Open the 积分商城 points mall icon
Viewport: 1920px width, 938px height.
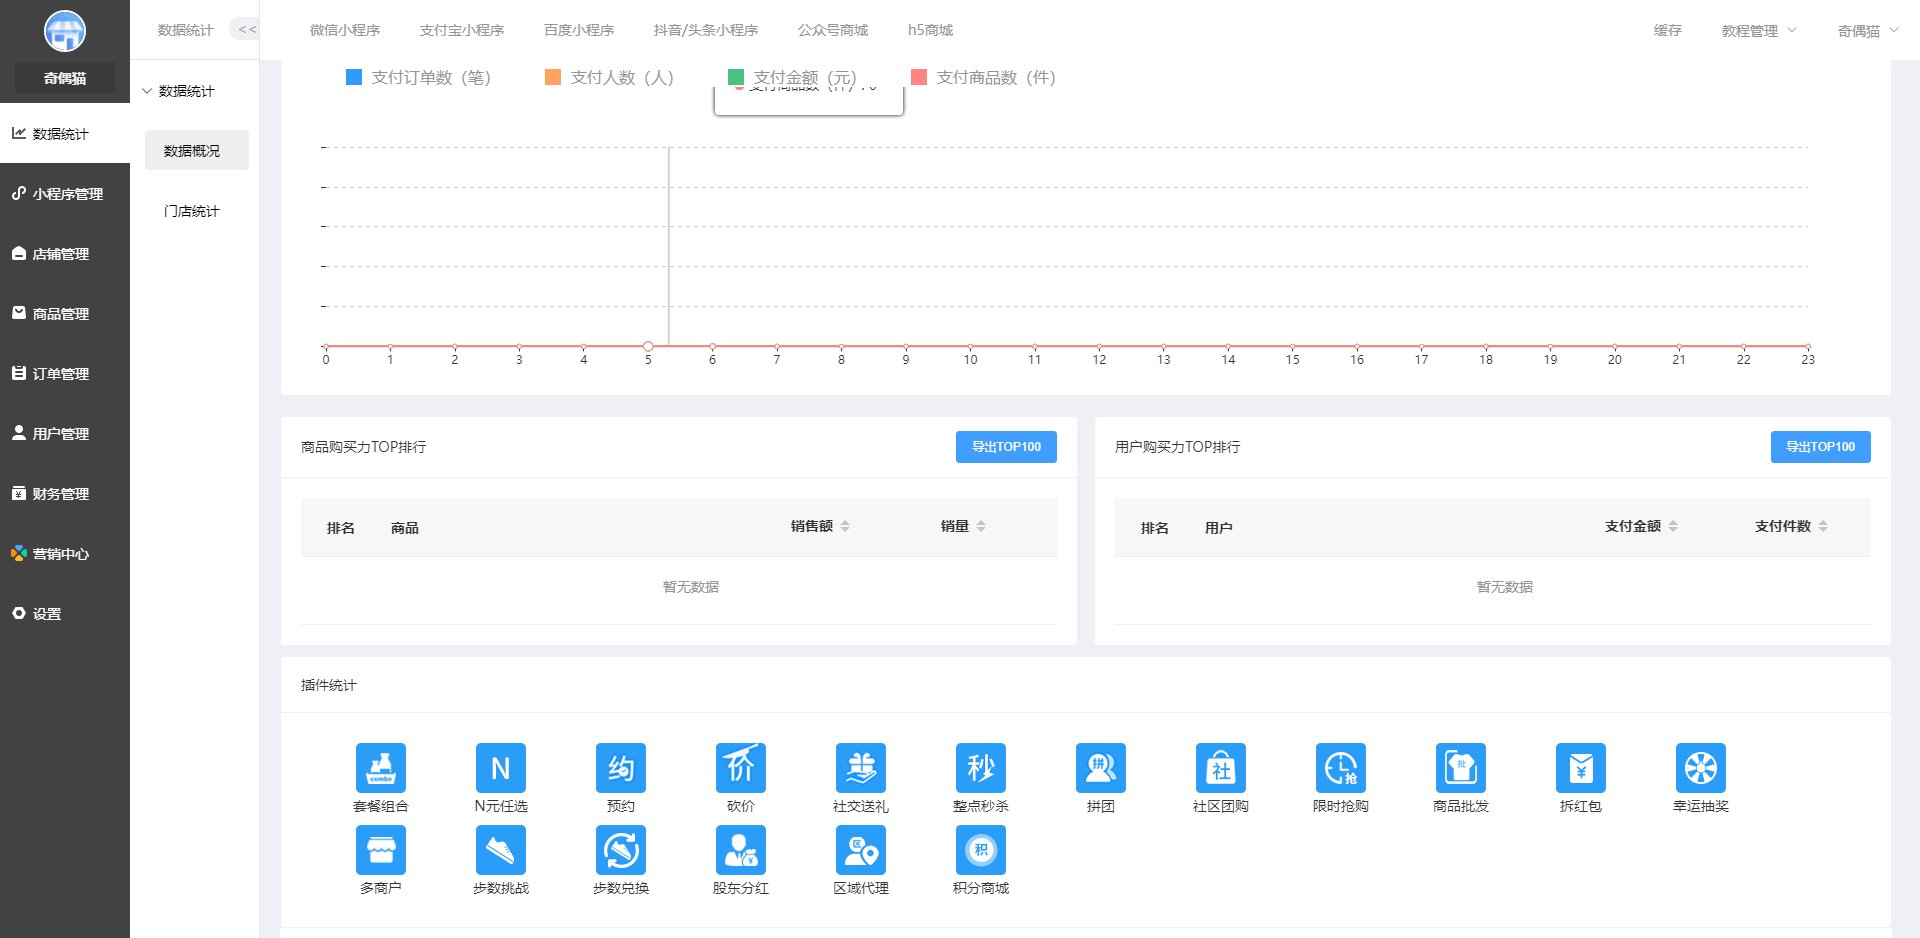point(980,850)
